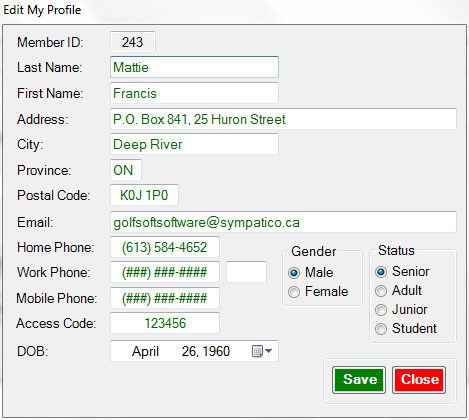Screen dimensions: 469x420
Task: Choose the Adult status radio button
Action: 381,291
